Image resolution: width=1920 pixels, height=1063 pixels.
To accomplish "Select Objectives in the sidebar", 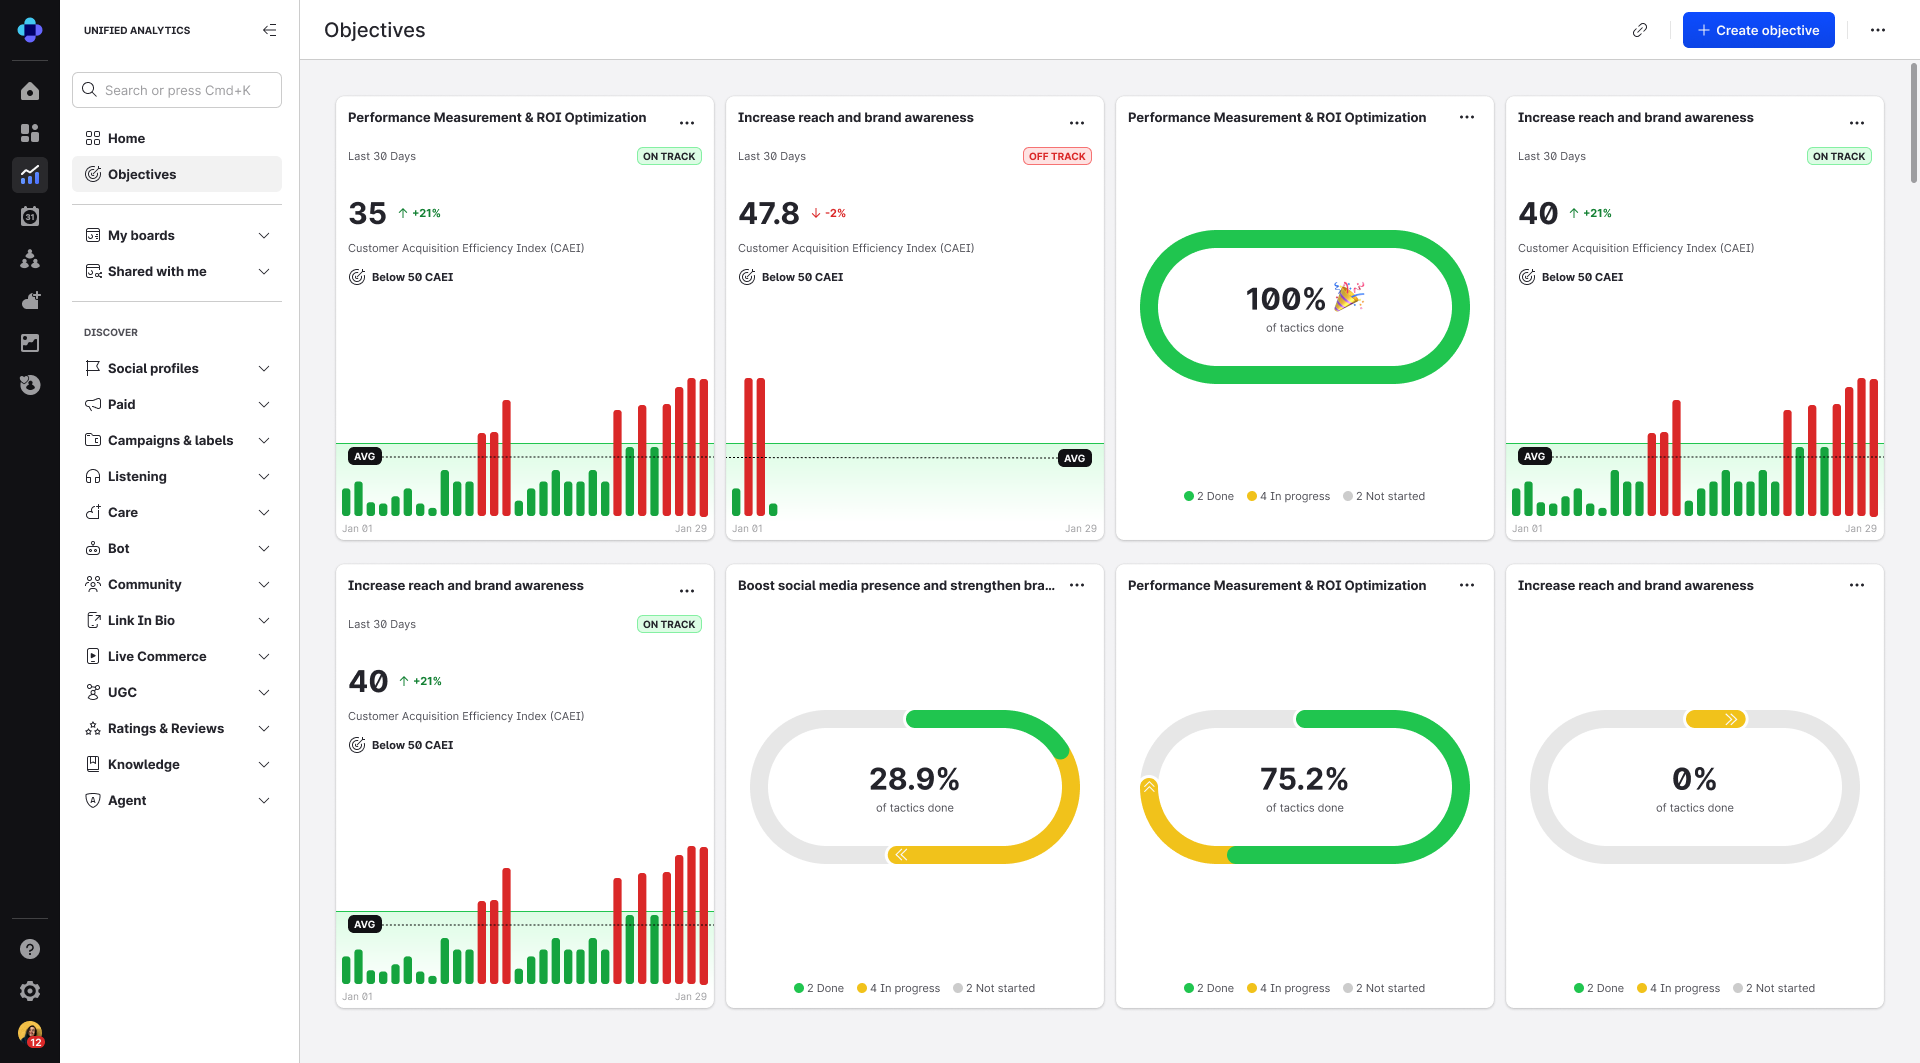I will [141, 174].
